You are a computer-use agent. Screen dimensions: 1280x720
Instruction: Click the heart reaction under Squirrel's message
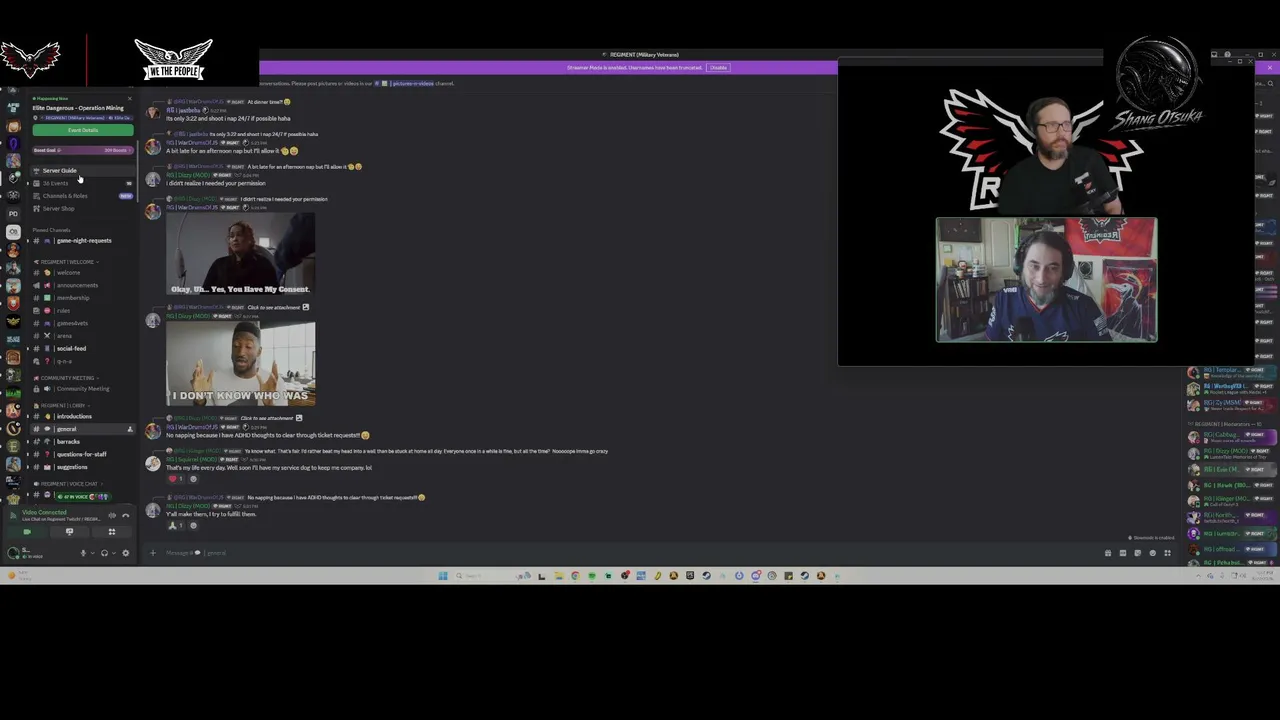[x=175, y=479]
